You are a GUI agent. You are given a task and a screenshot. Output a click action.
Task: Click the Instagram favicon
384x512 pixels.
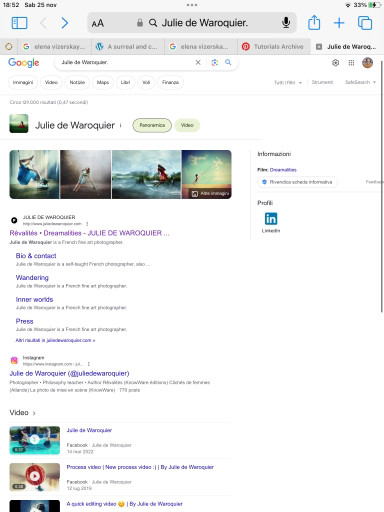click(14, 360)
